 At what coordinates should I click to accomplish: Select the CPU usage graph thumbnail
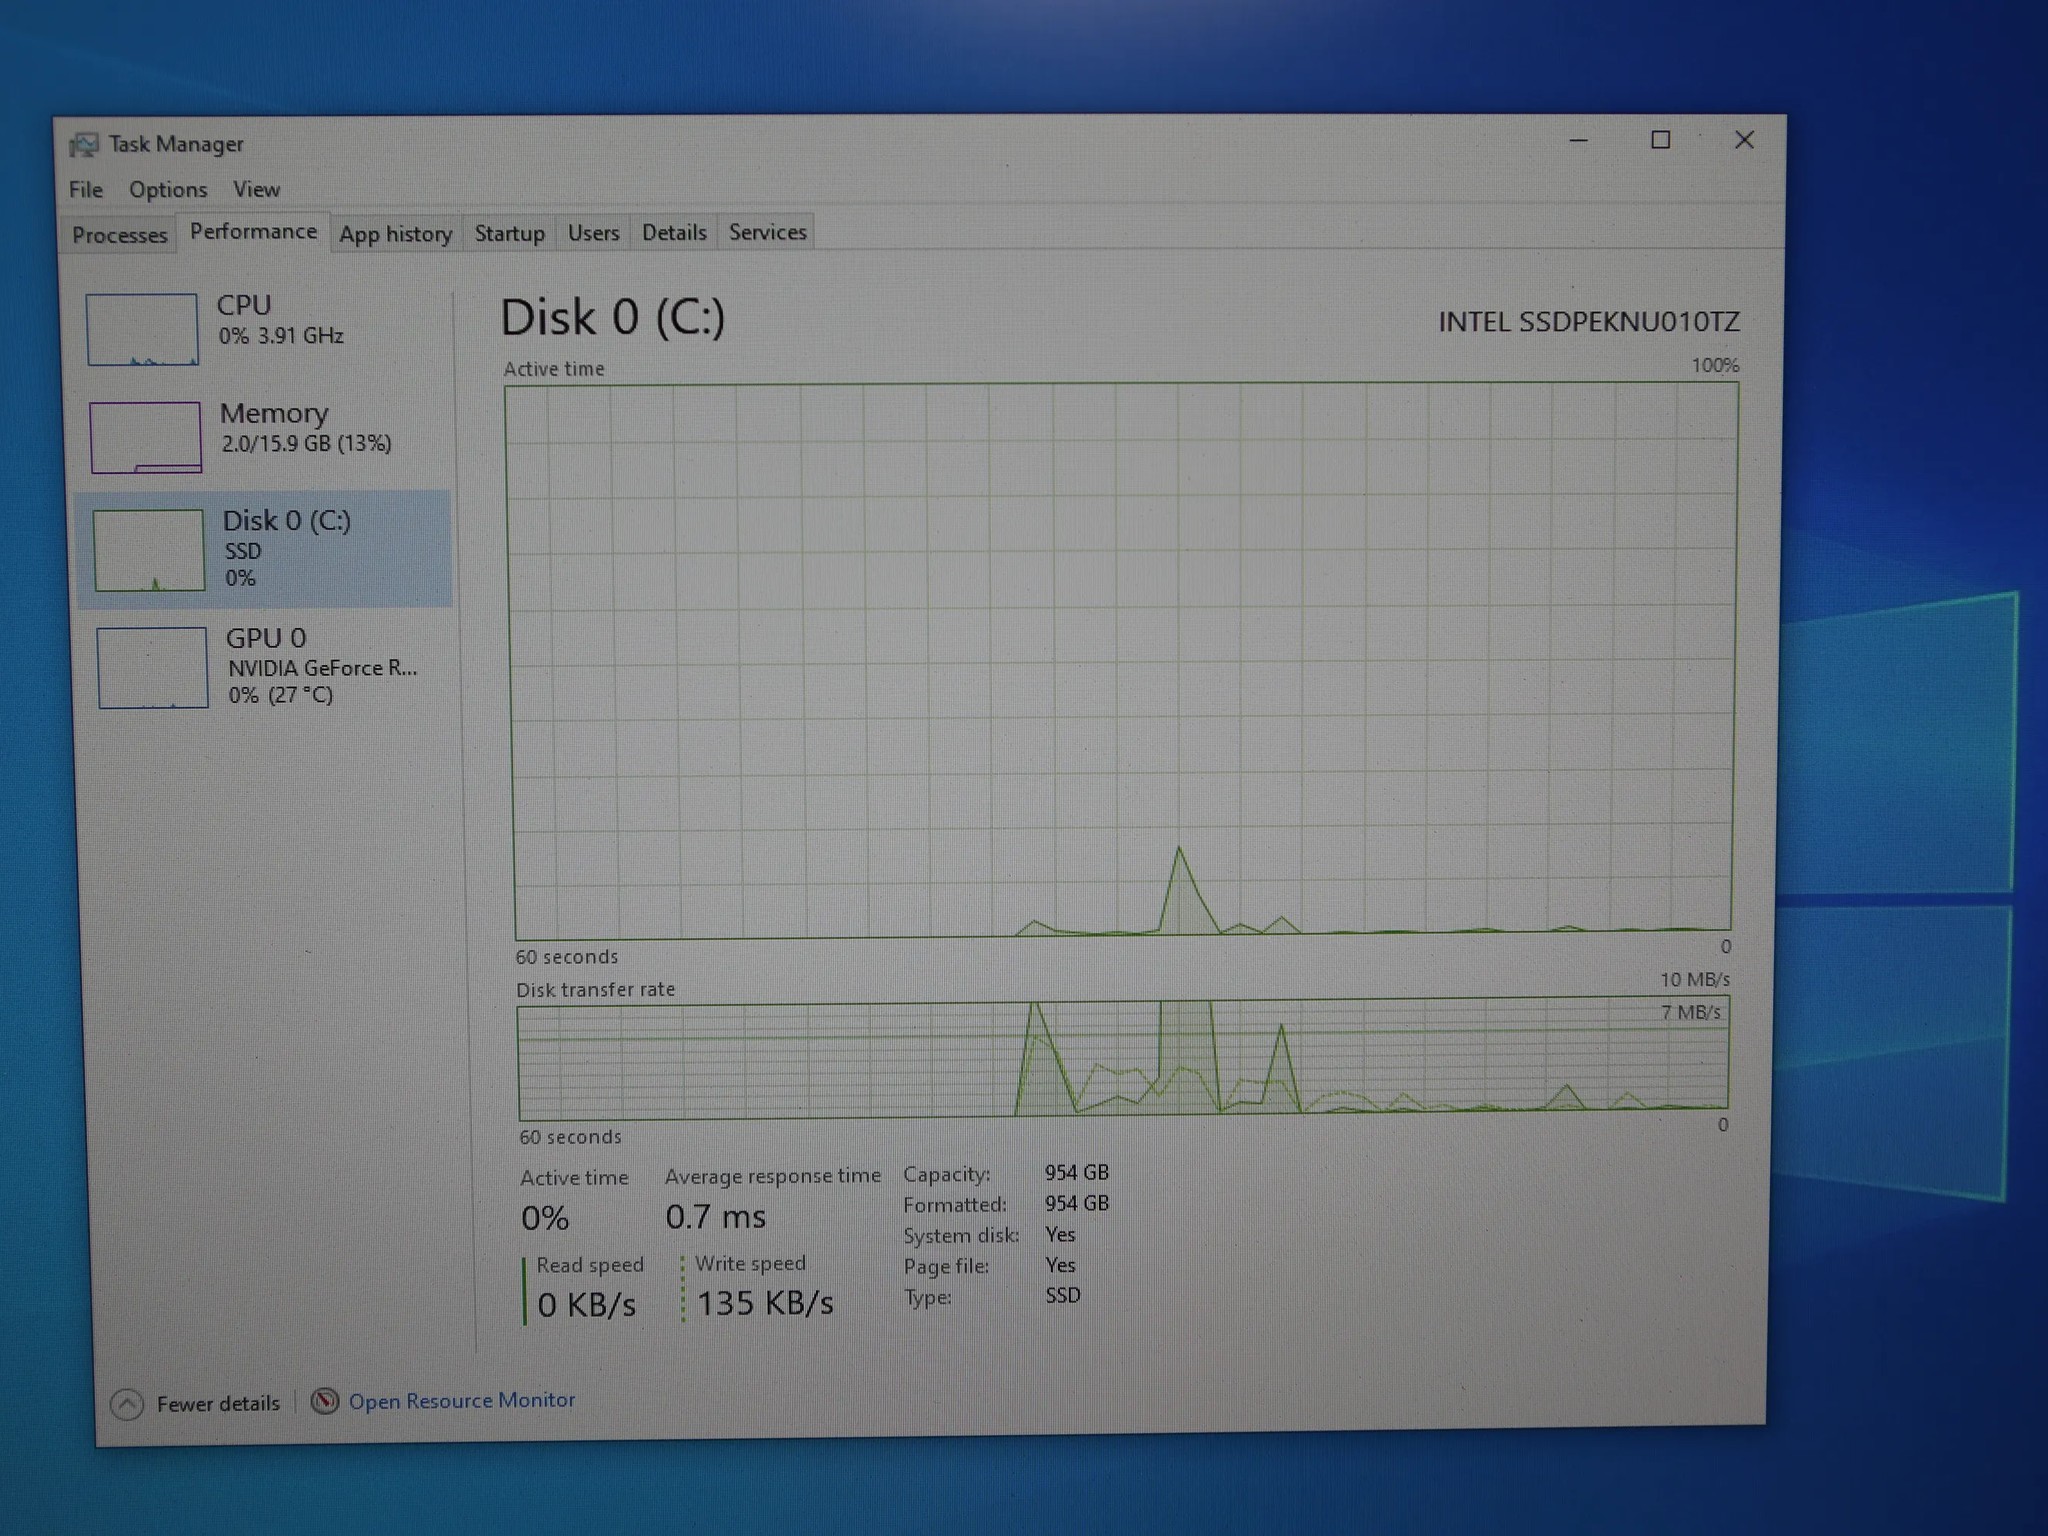[x=142, y=329]
